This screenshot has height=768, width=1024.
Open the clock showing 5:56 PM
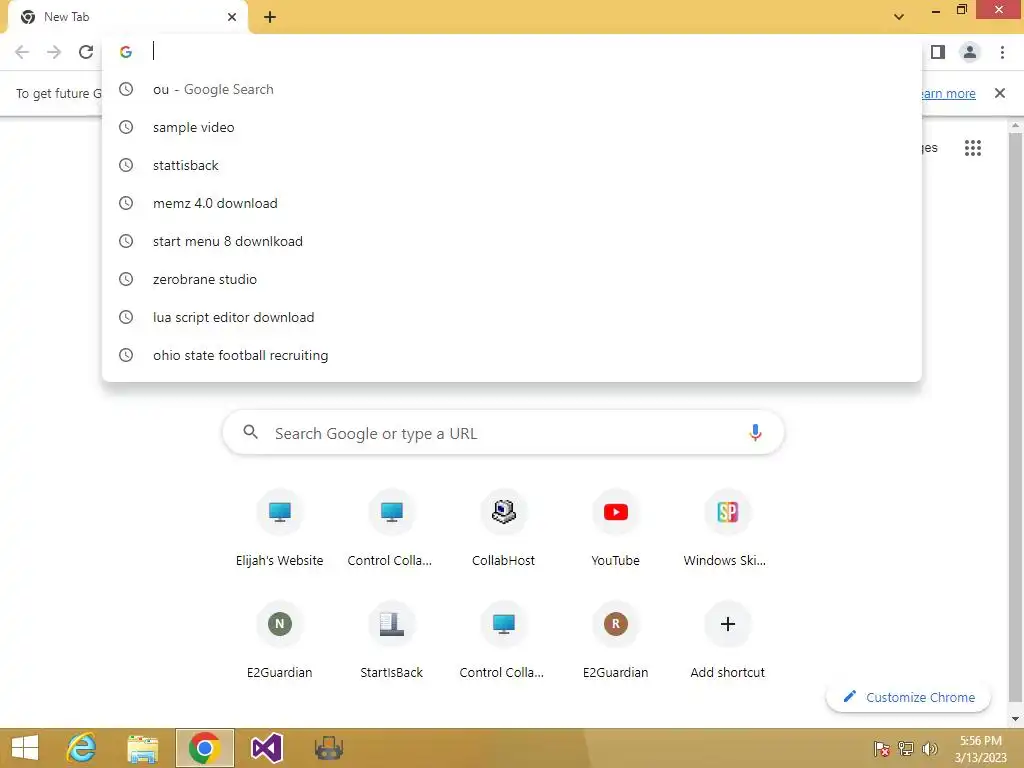click(981, 748)
